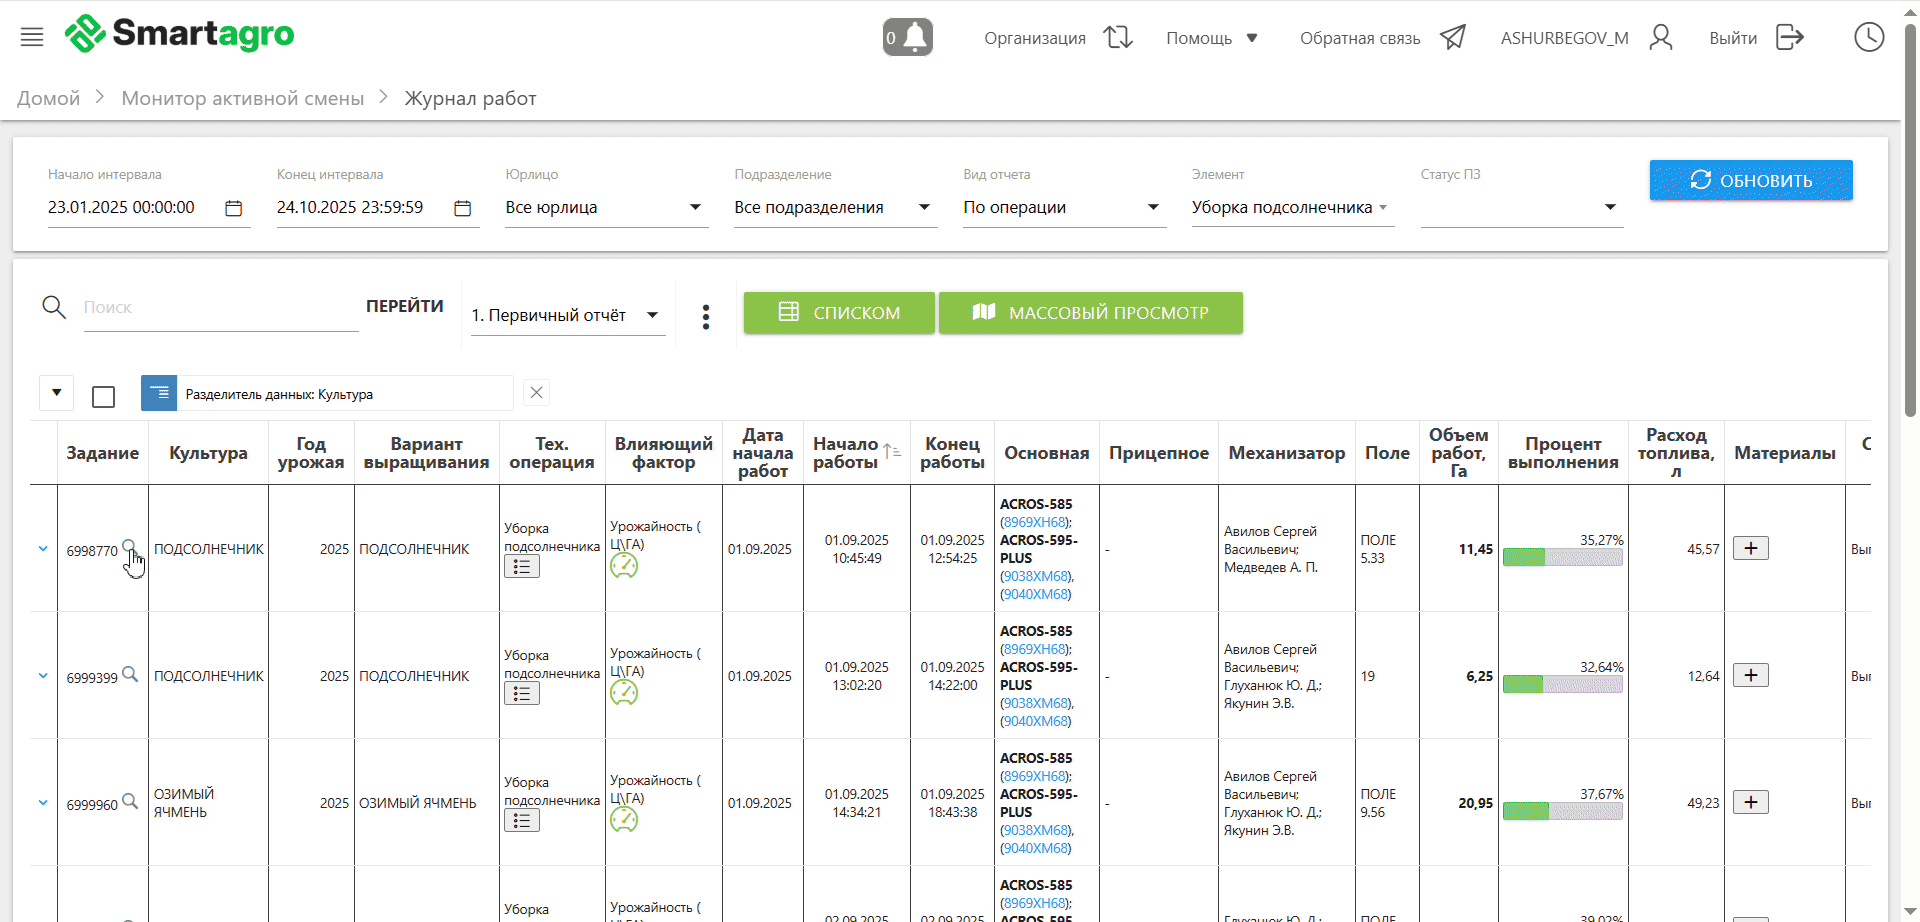Click the ОБНОВИТЬ button

pos(1750,180)
